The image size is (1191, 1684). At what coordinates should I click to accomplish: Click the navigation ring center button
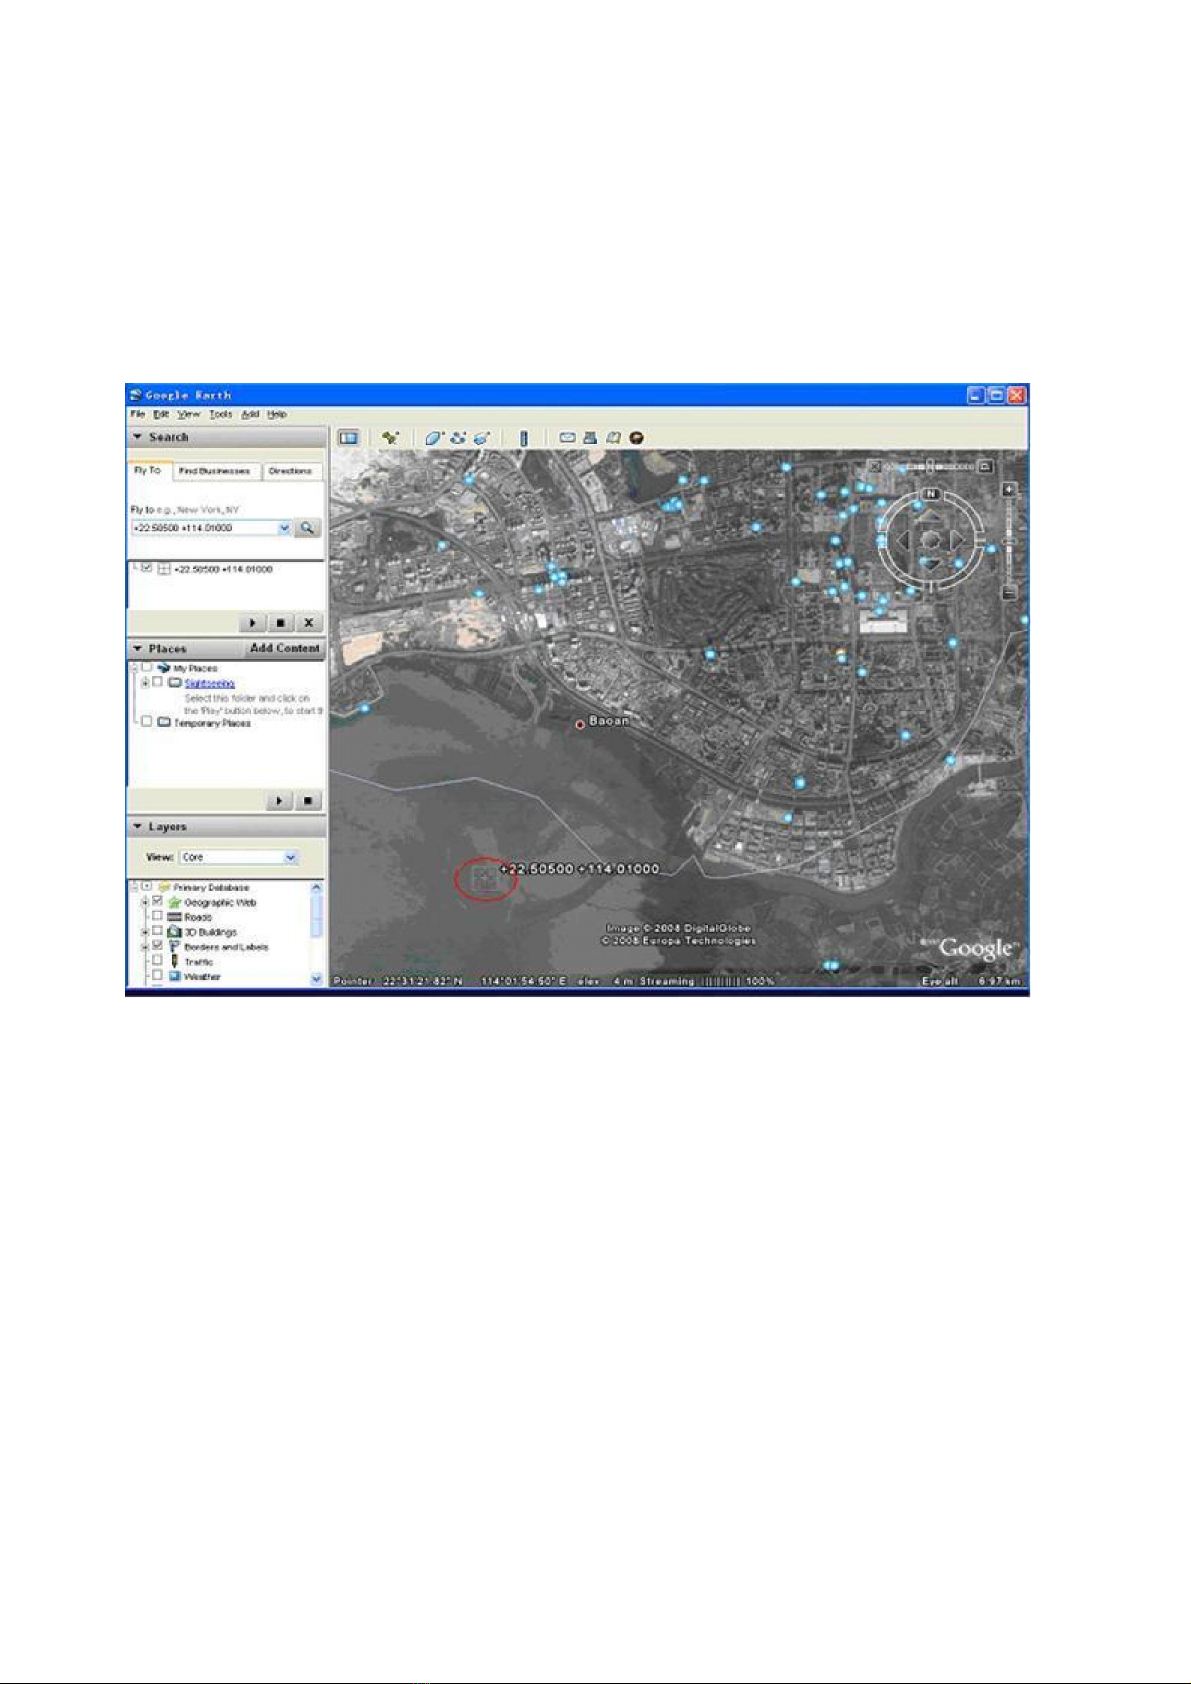[x=930, y=540]
